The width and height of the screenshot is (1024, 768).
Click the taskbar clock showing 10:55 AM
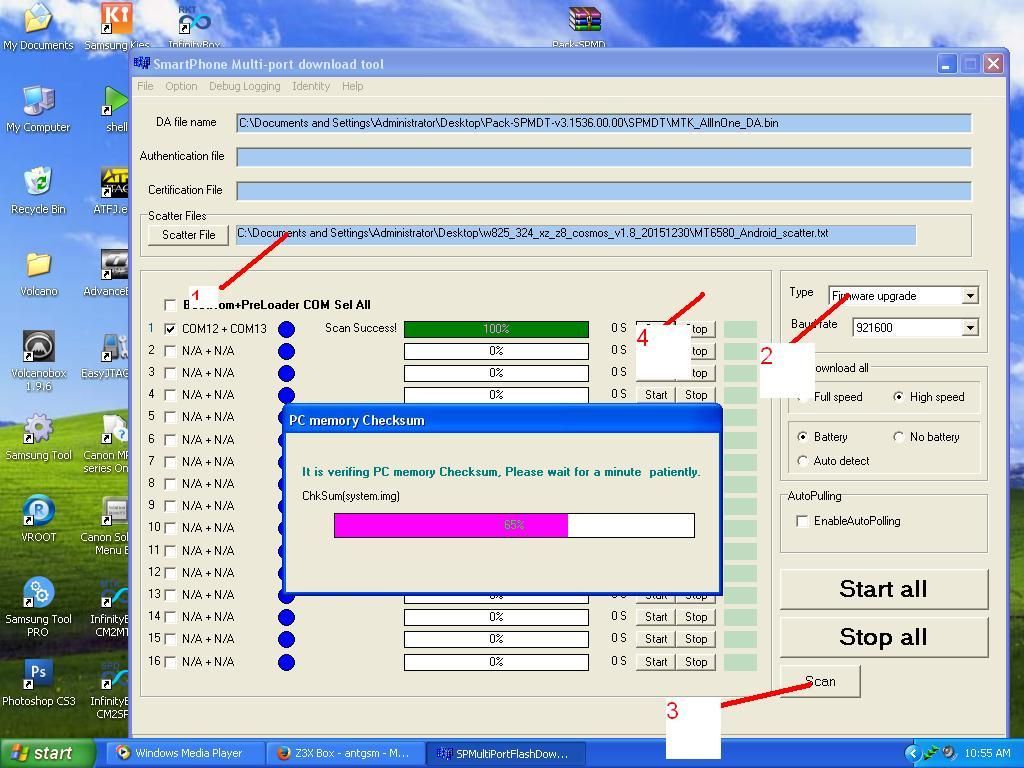coord(987,753)
